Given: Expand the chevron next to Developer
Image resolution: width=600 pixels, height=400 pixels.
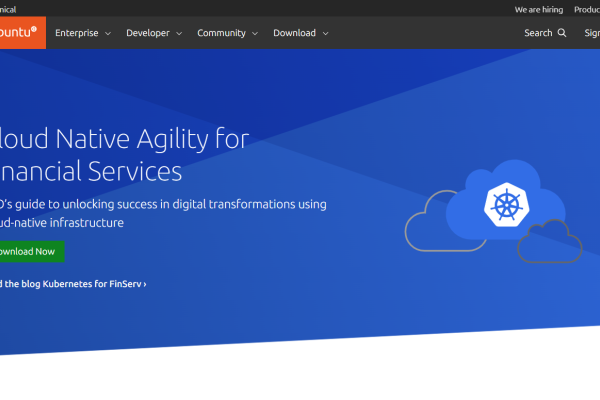Looking at the screenshot, I should 178,33.
